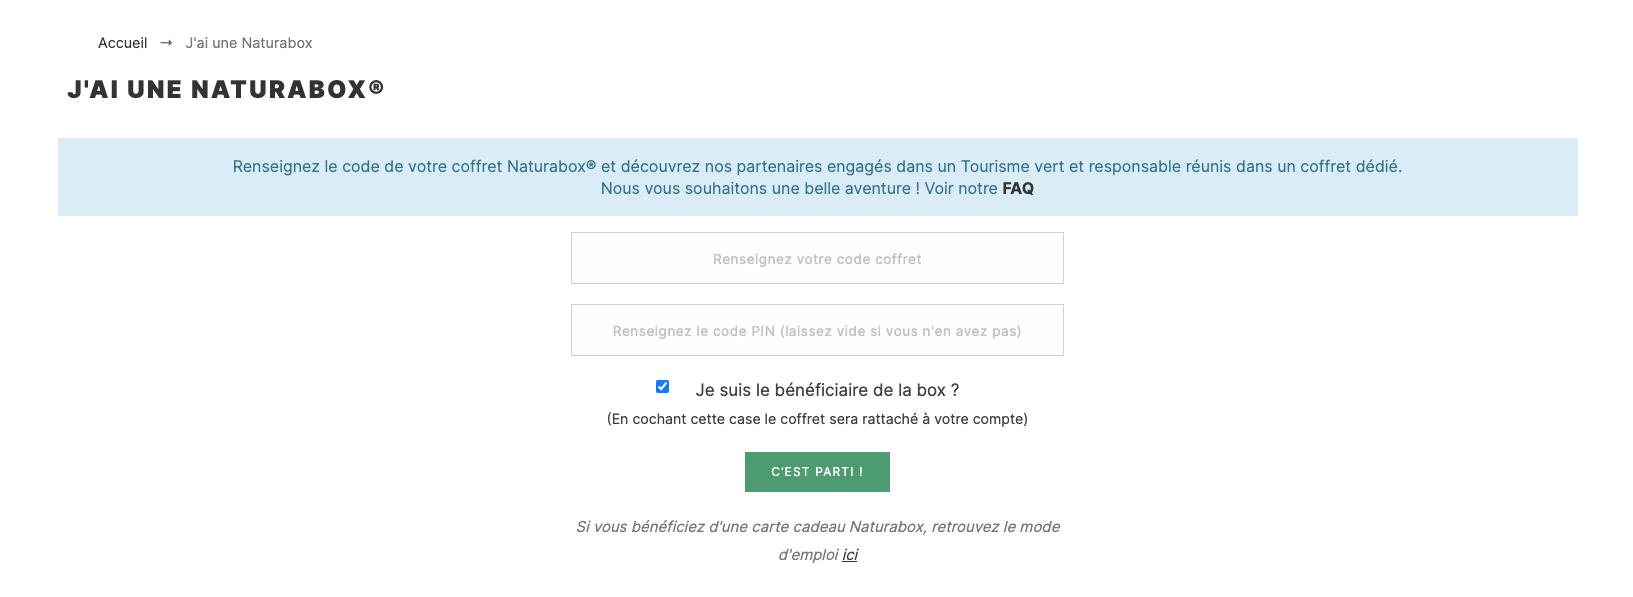The image size is (1633, 597).
Task: Click the "En cochant cette case" note
Action: click(817, 419)
